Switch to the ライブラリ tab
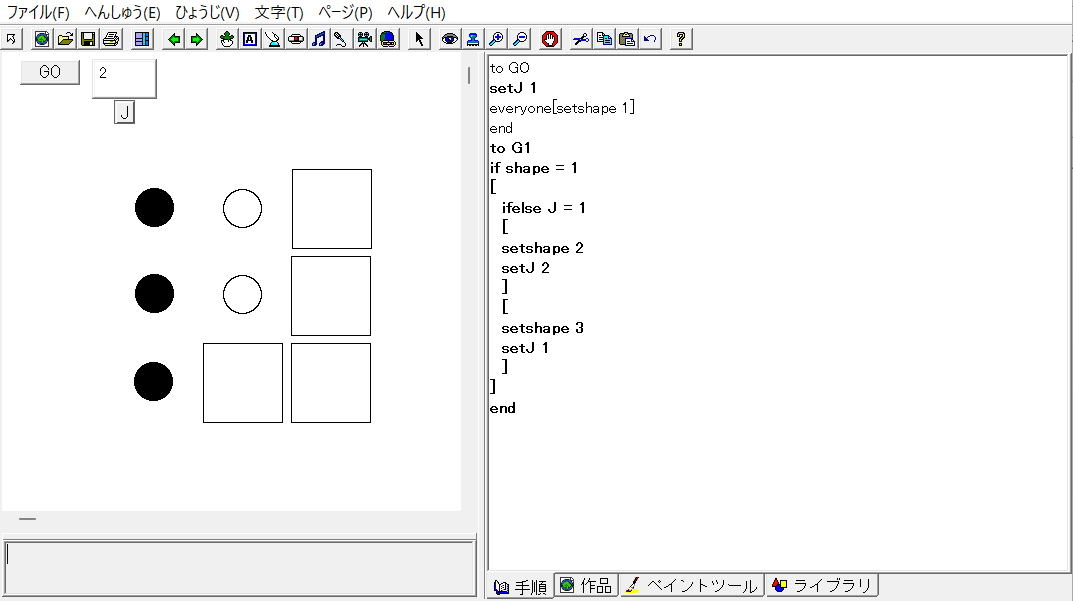1073x601 pixels. tap(822, 586)
